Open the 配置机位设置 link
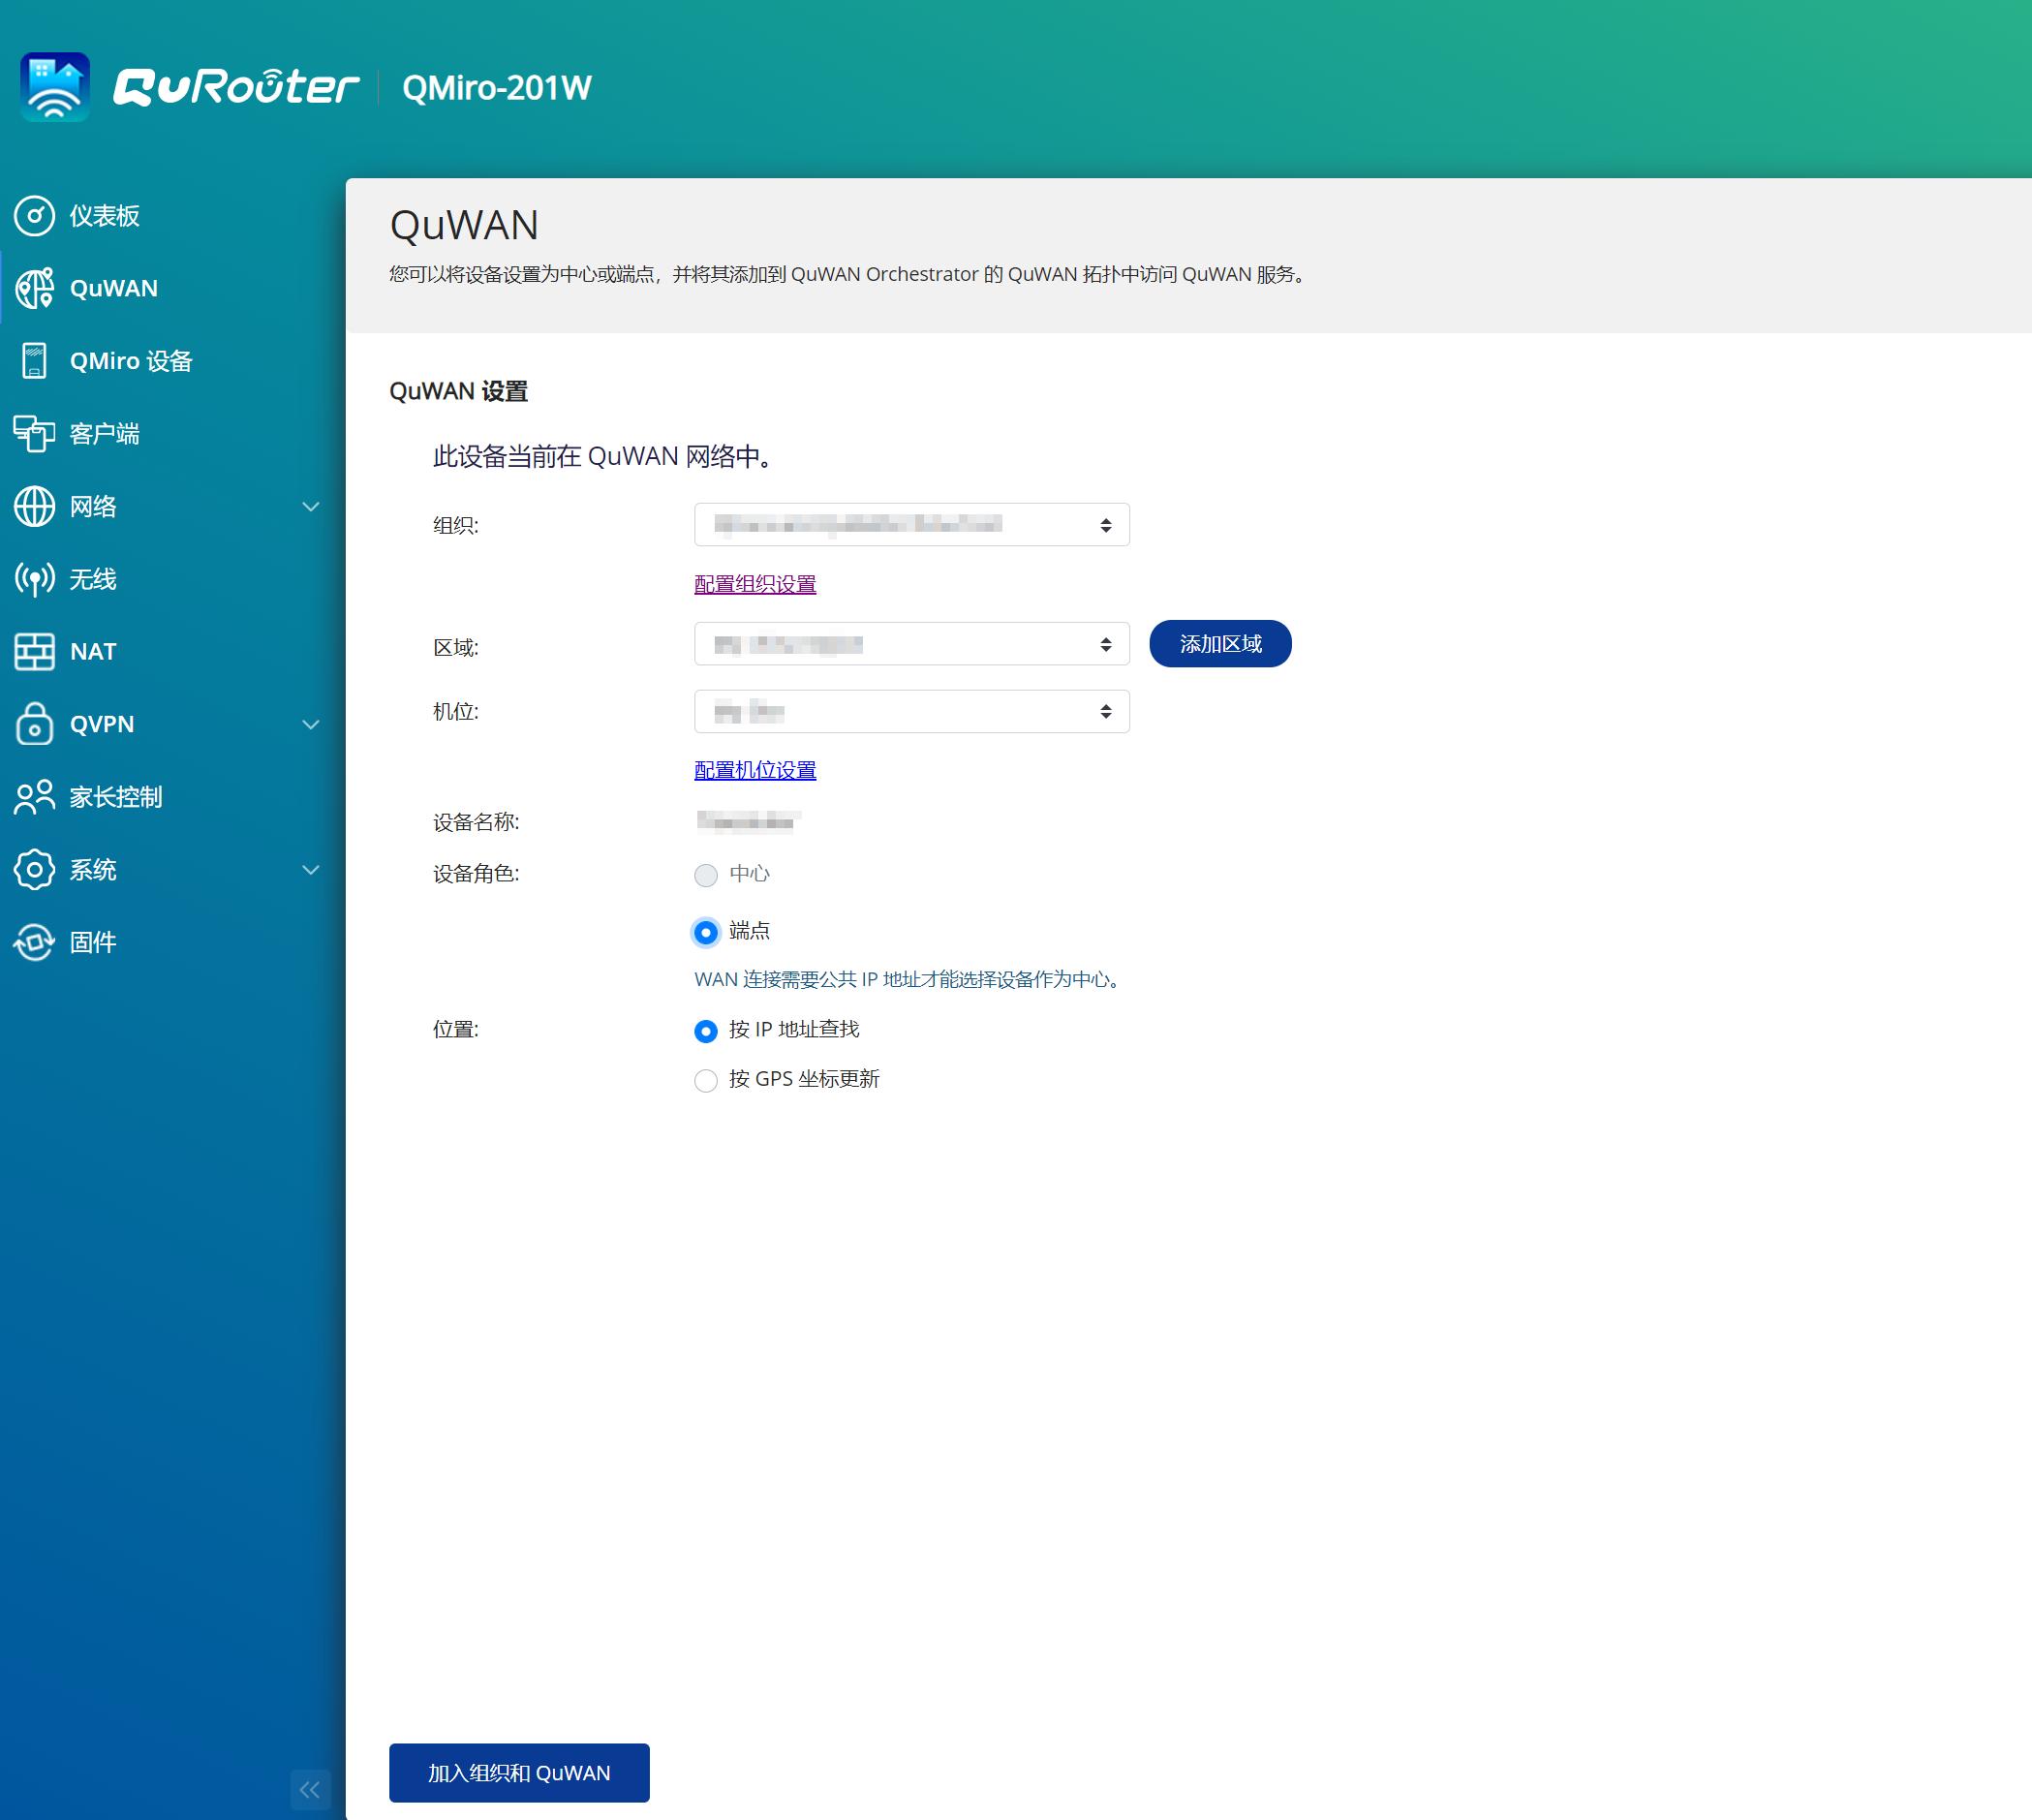This screenshot has height=1820, width=2032. [x=755, y=770]
